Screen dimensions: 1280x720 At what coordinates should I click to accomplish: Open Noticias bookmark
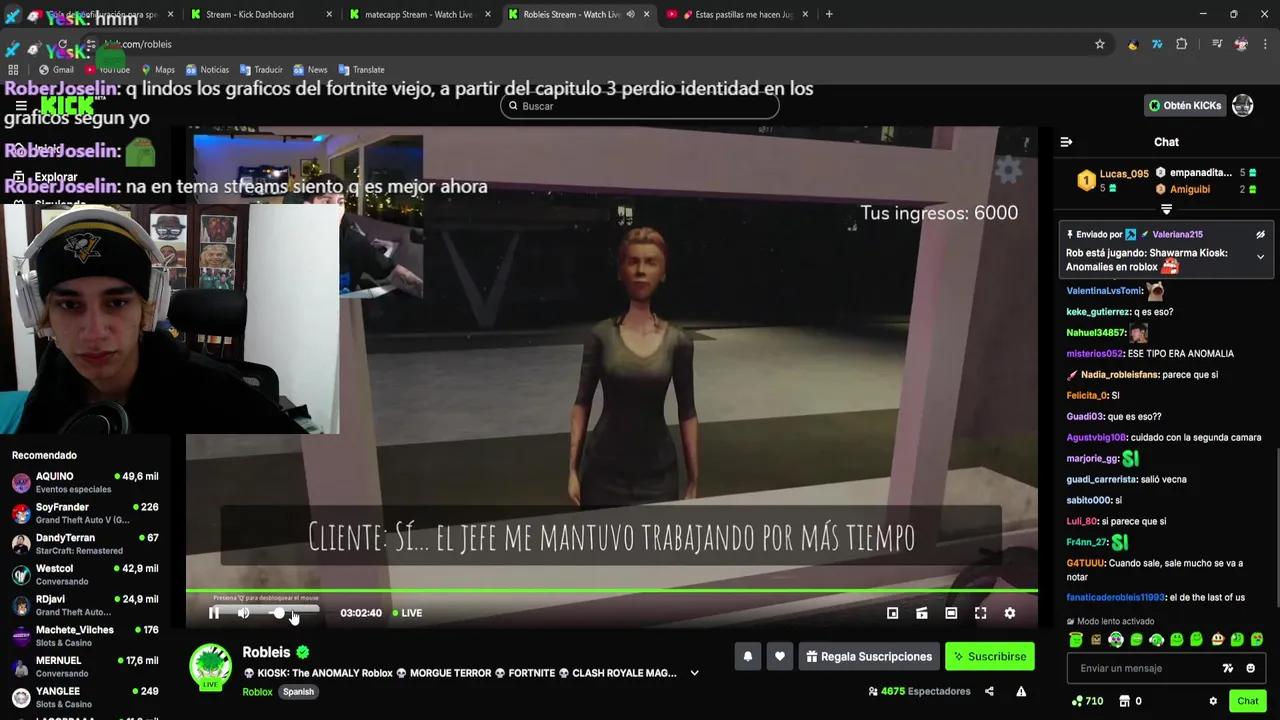click(207, 70)
